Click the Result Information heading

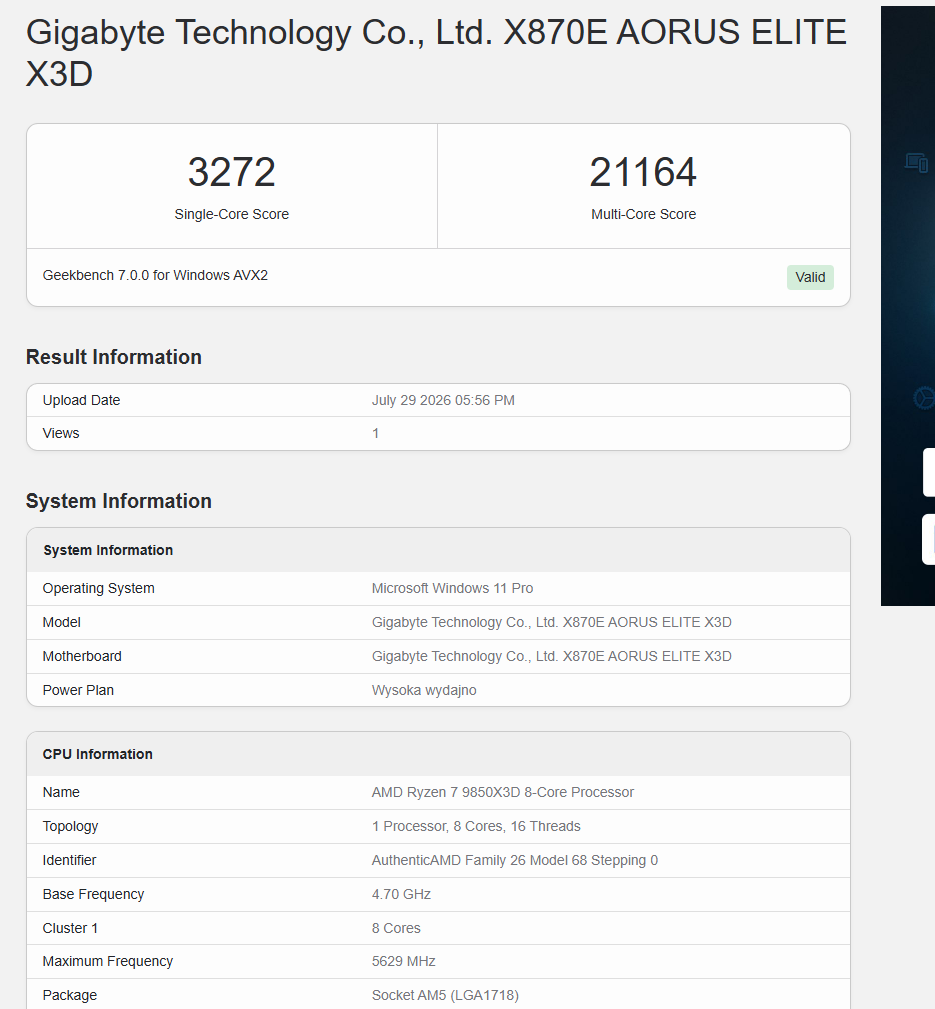point(114,357)
